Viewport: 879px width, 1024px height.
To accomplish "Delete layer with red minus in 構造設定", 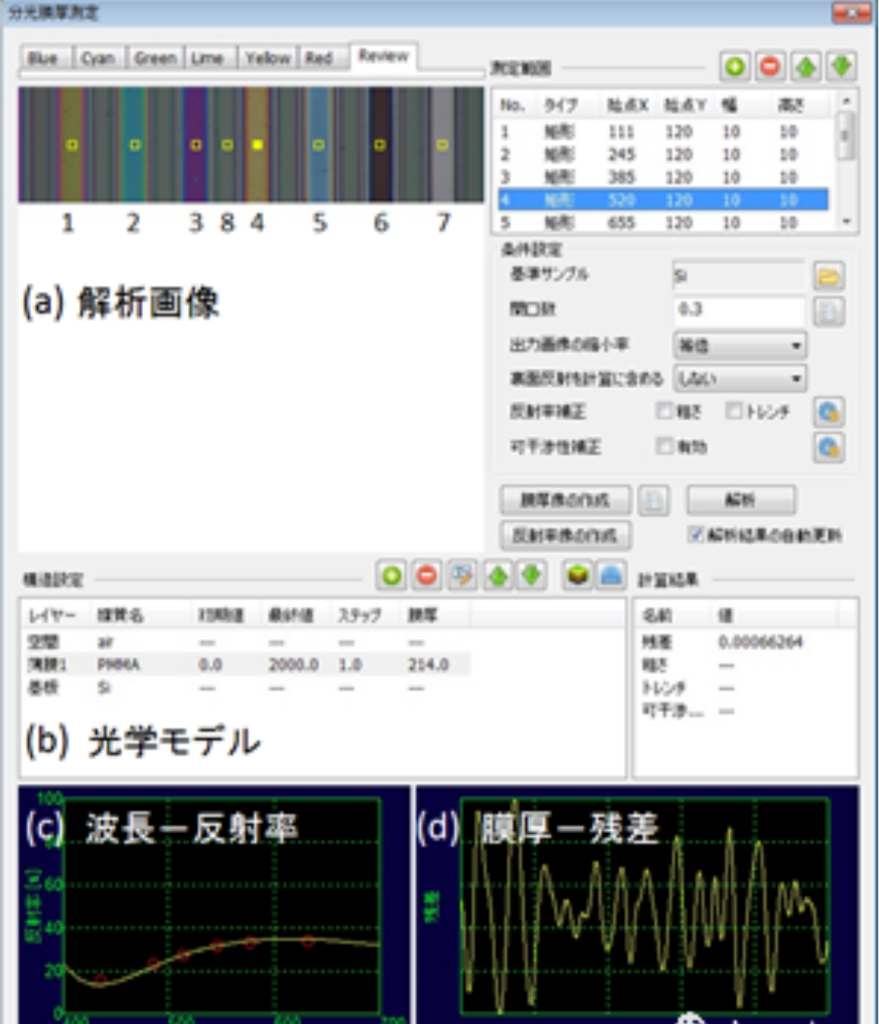I will click(427, 575).
